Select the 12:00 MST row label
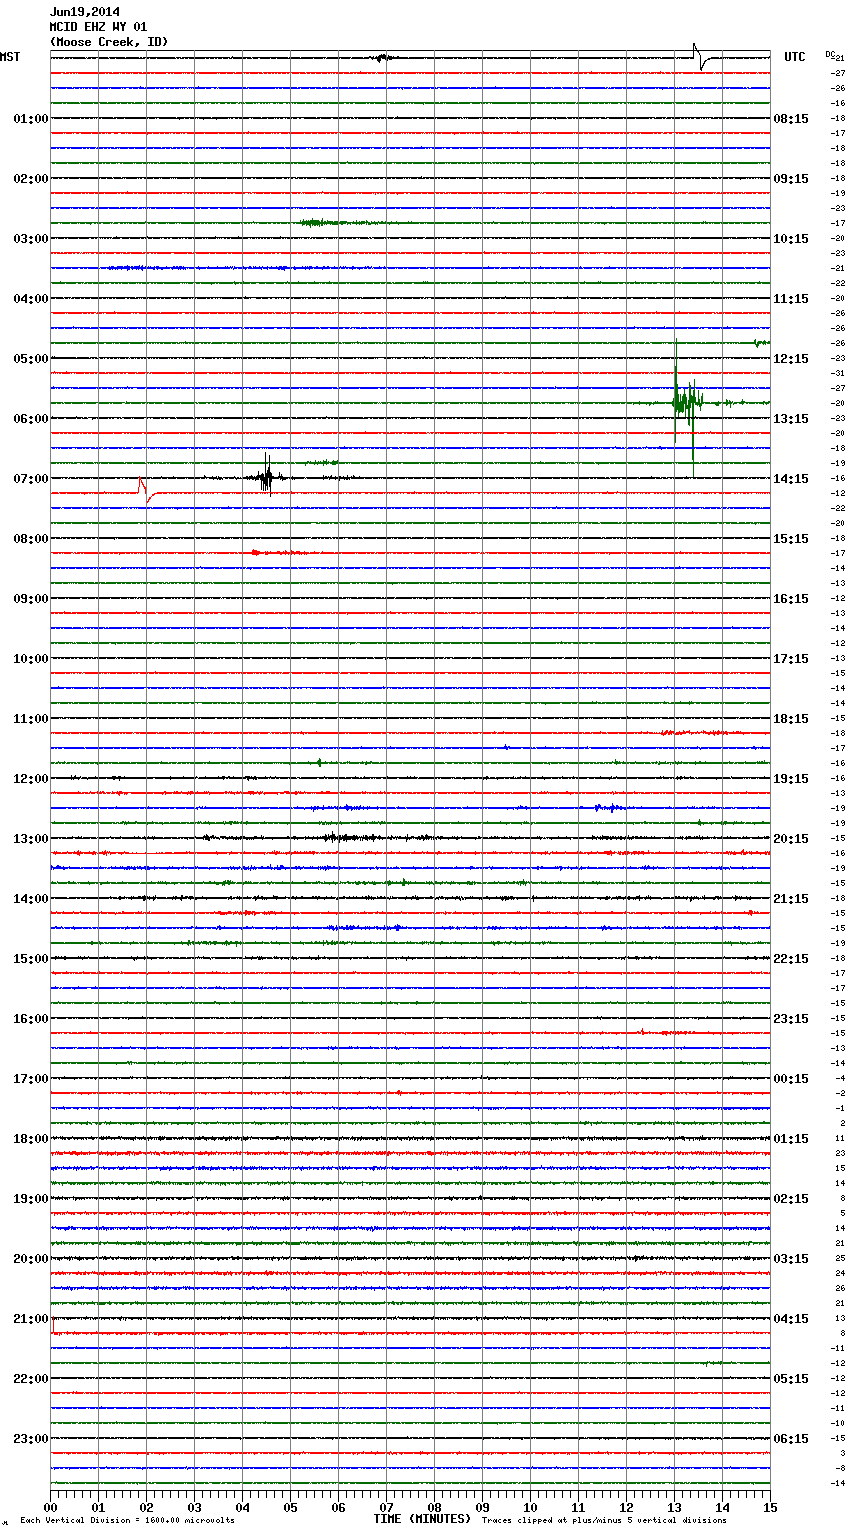Image resolution: width=850 pixels, height=1534 pixels. point(31,779)
